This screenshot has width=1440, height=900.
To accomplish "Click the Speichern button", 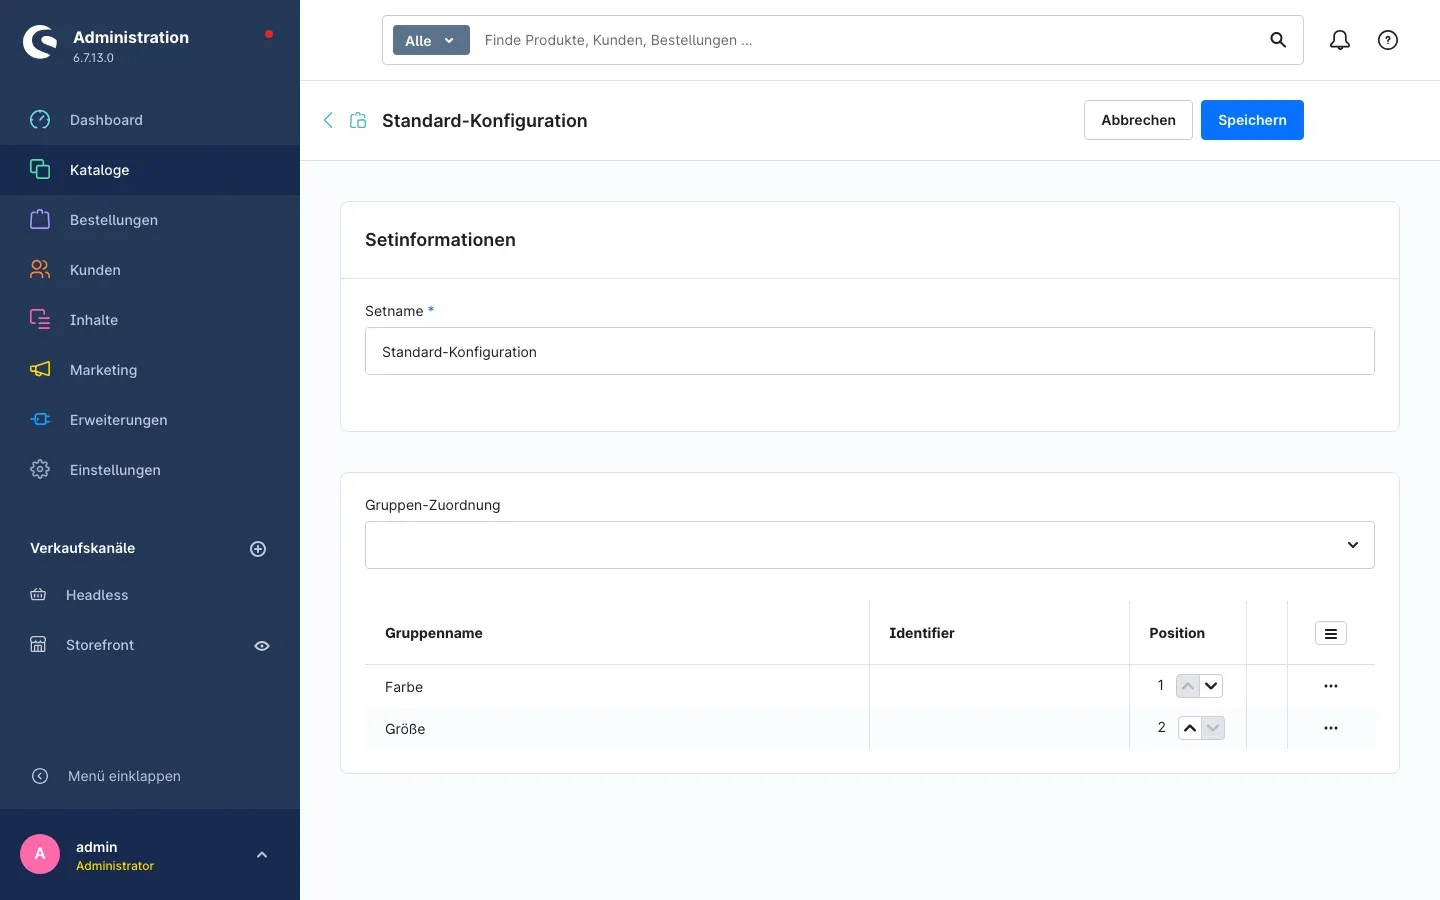I will (1252, 120).
